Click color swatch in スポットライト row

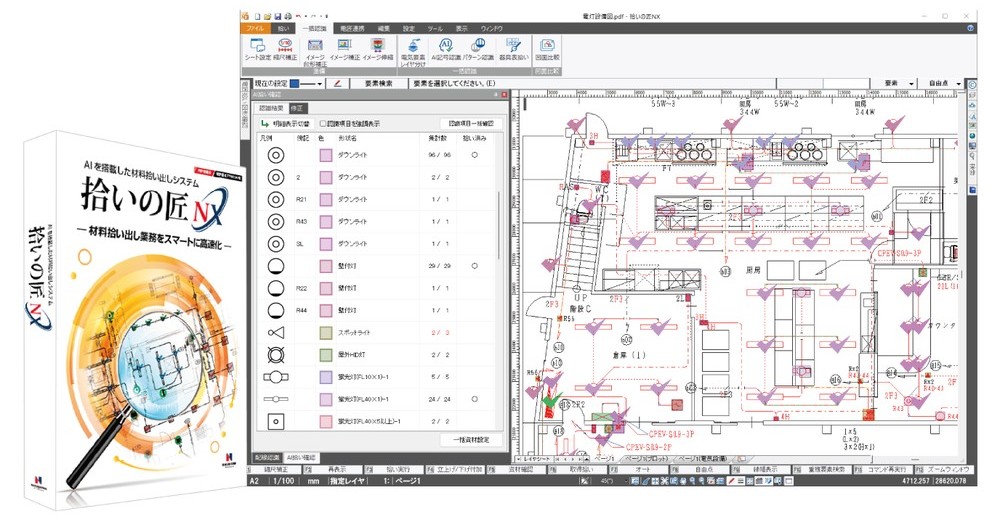click(x=326, y=332)
